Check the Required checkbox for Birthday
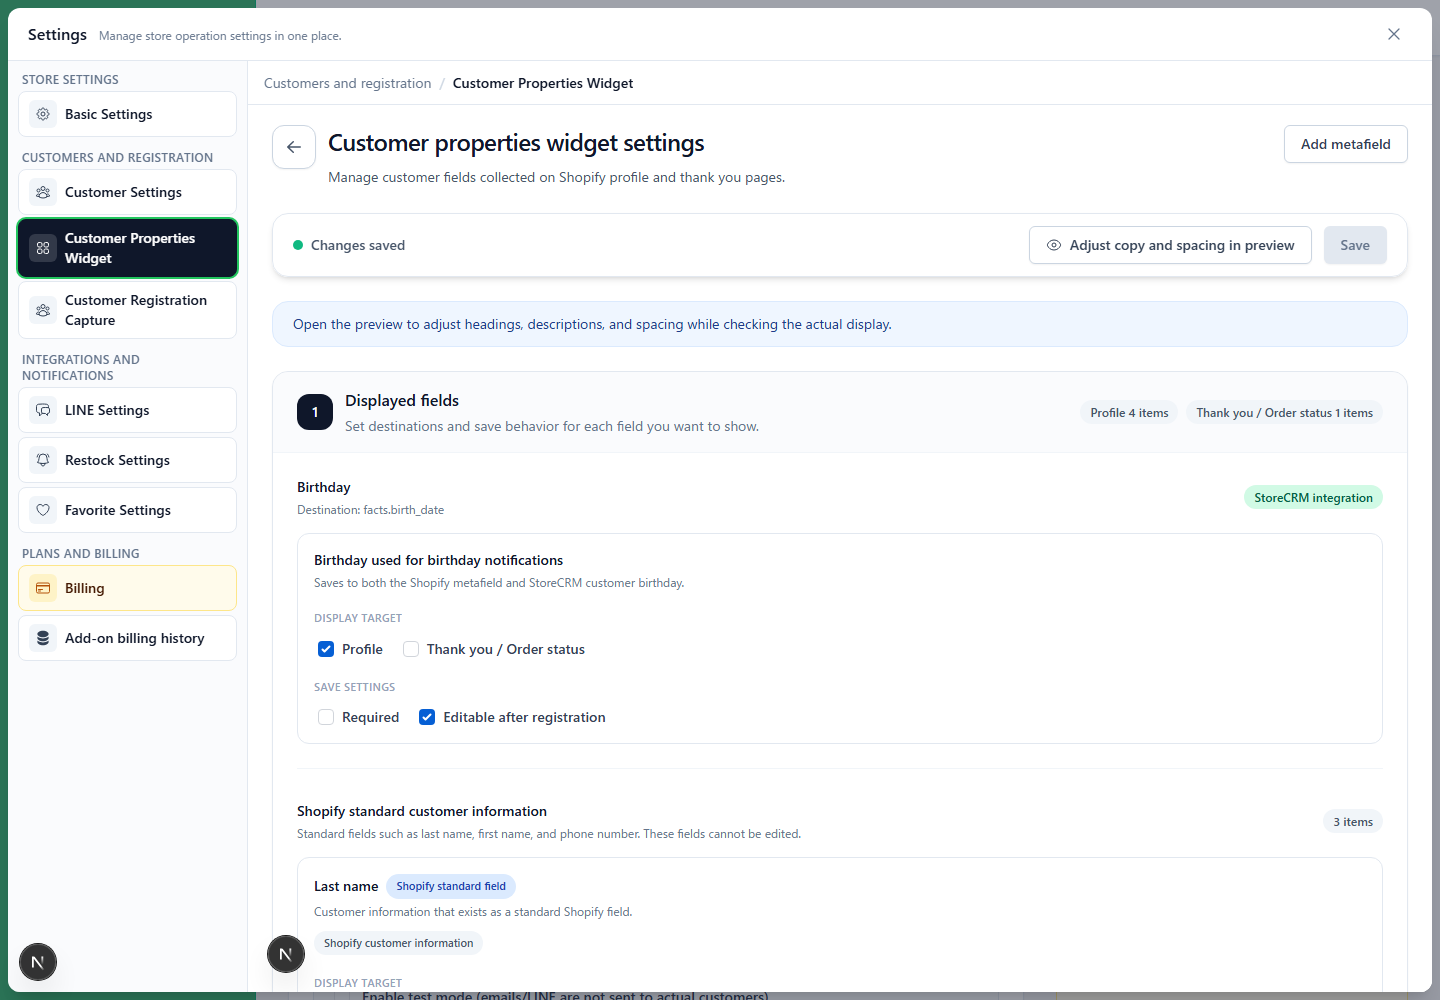 [326, 717]
